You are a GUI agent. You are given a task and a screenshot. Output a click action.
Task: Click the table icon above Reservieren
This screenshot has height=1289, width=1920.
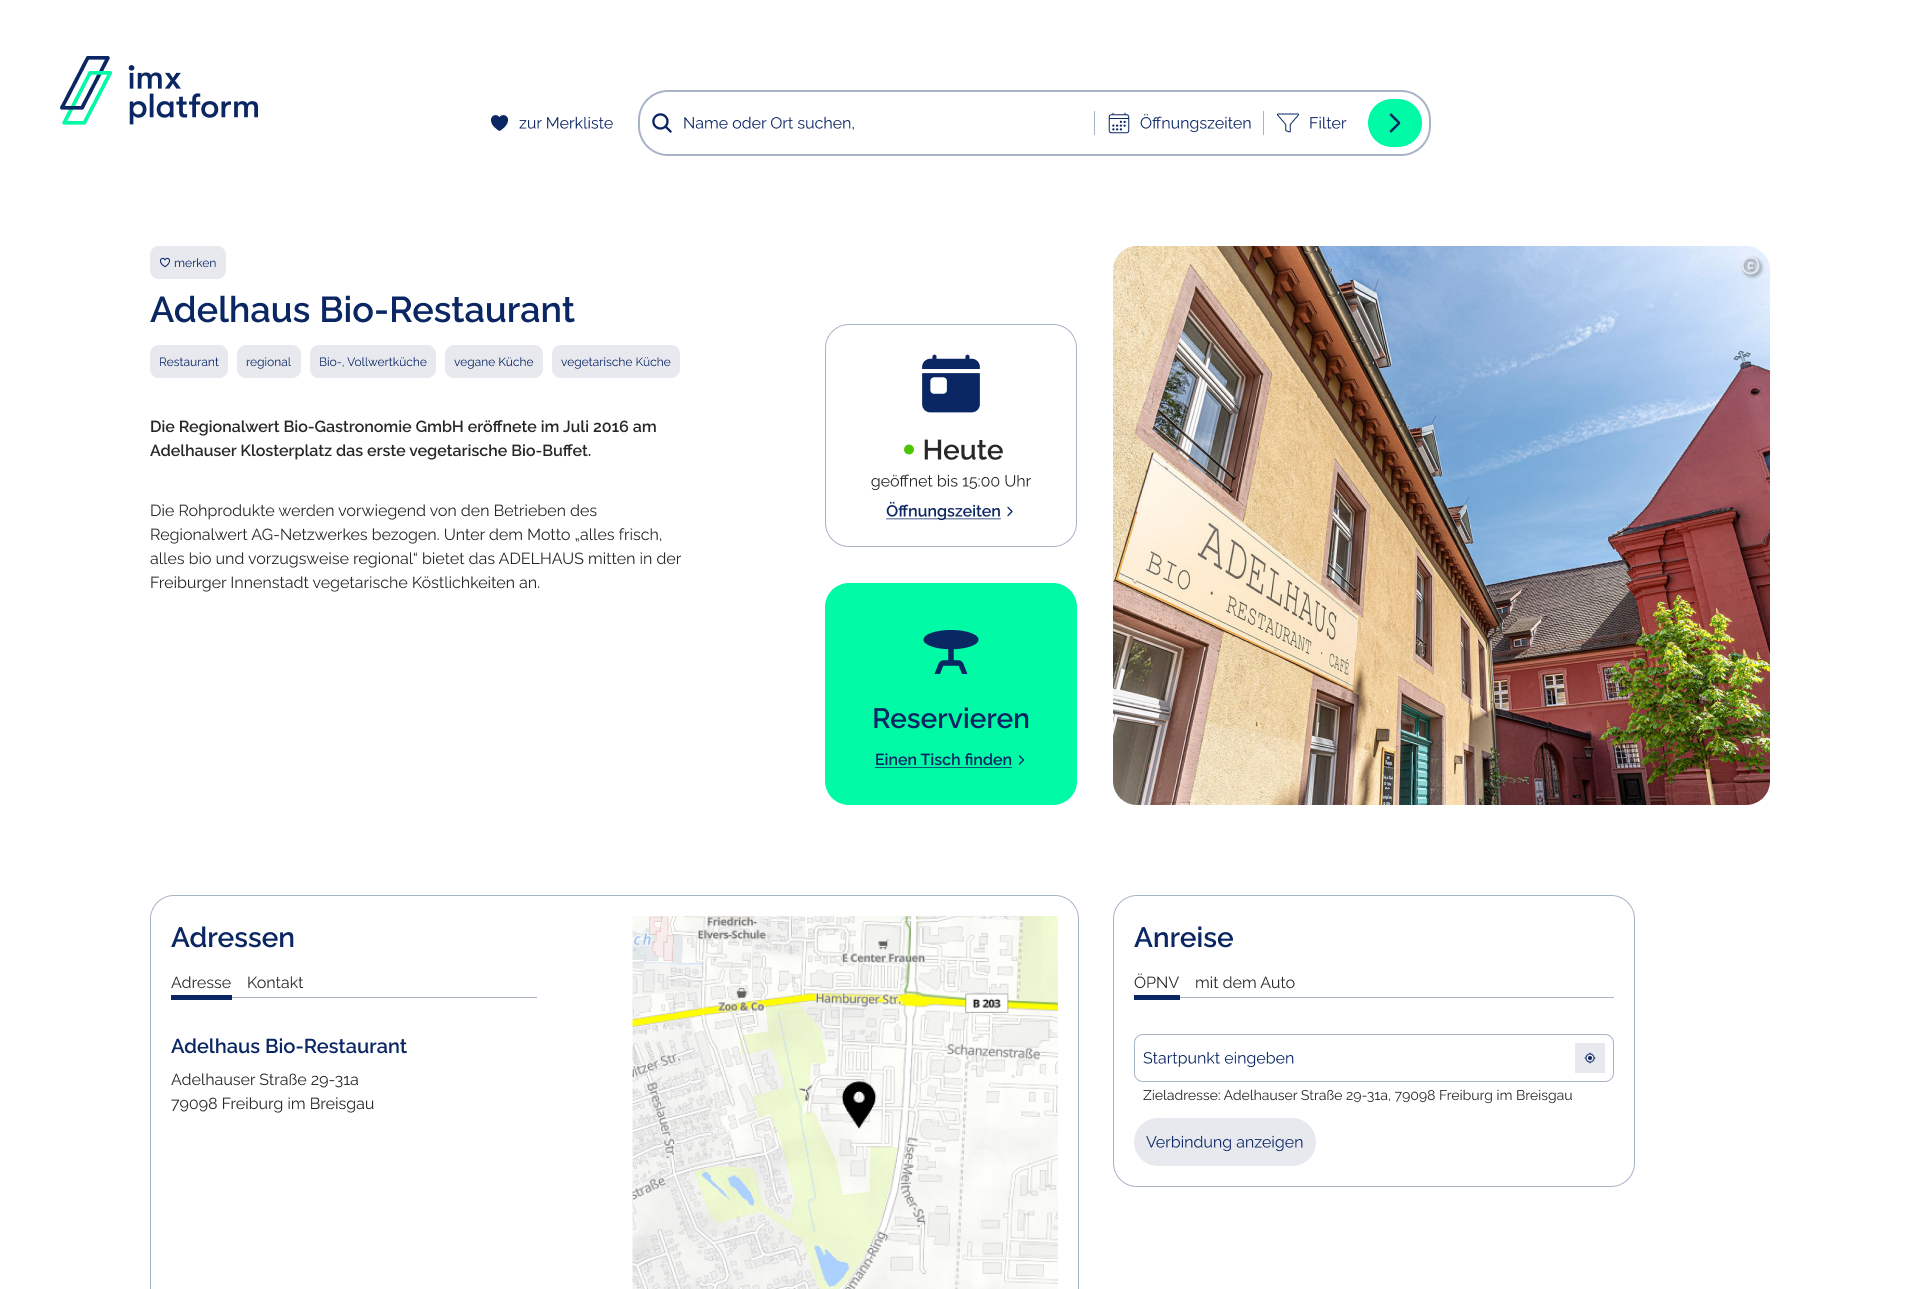tap(951, 652)
